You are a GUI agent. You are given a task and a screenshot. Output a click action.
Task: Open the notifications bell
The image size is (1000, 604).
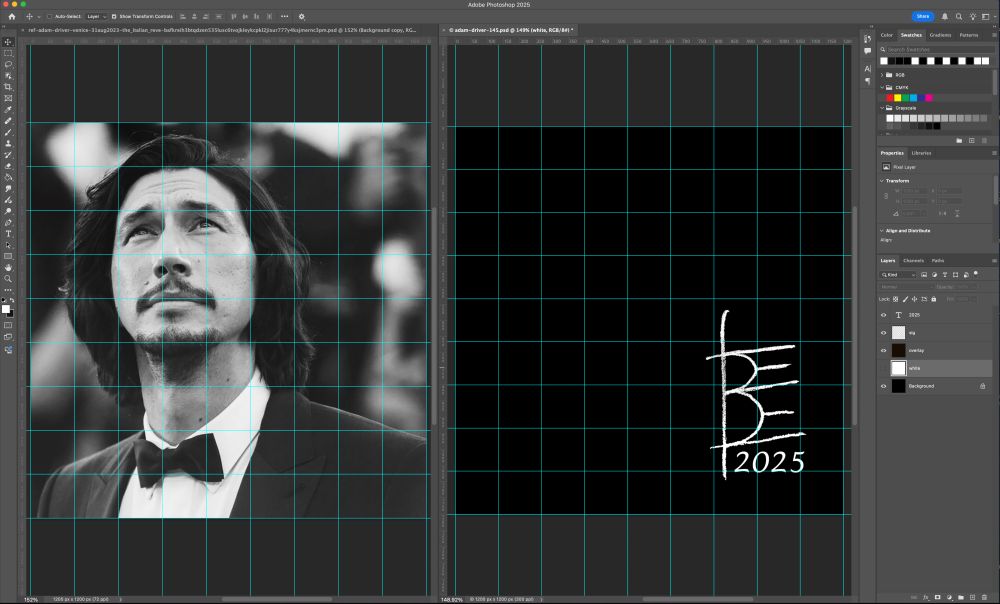(x=945, y=17)
